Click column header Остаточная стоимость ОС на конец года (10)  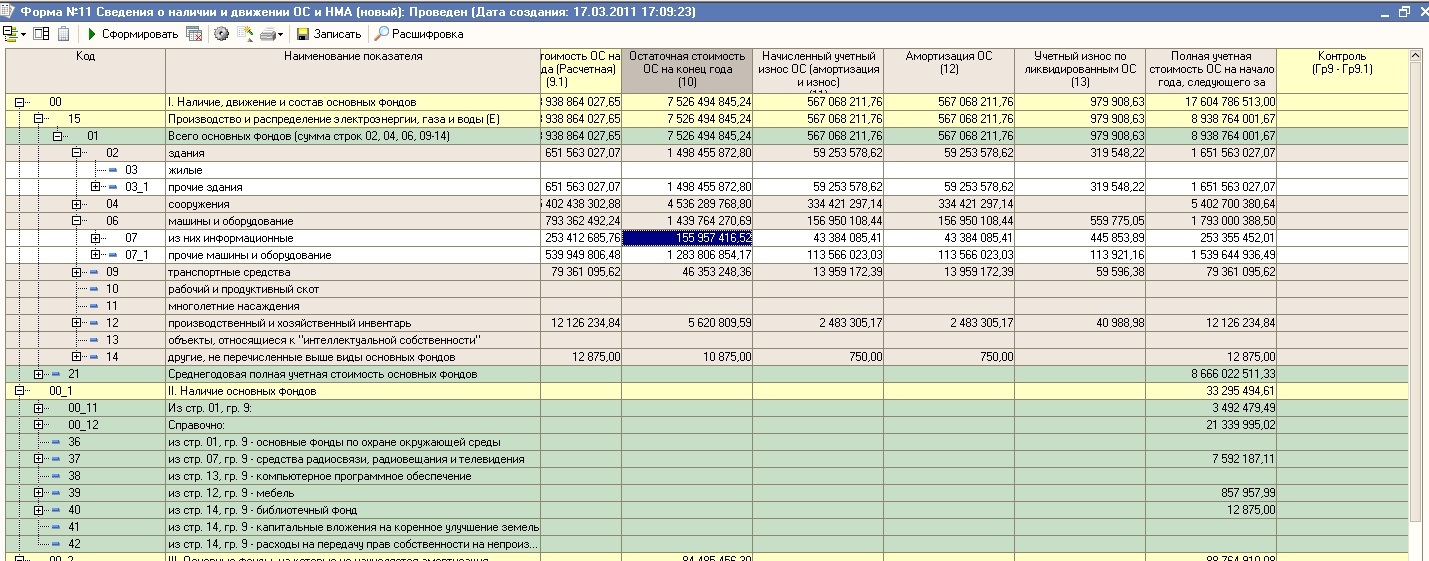[x=687, y=70]
